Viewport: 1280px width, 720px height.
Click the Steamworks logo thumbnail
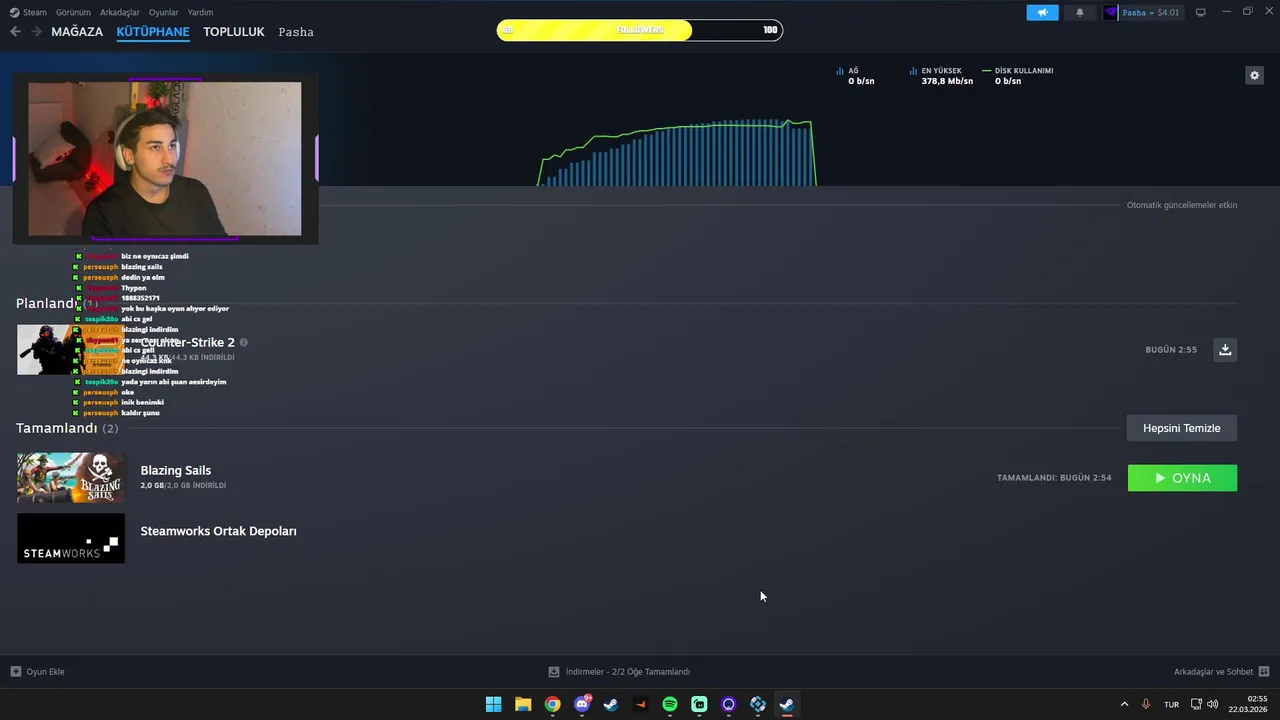tap(71, 538)
